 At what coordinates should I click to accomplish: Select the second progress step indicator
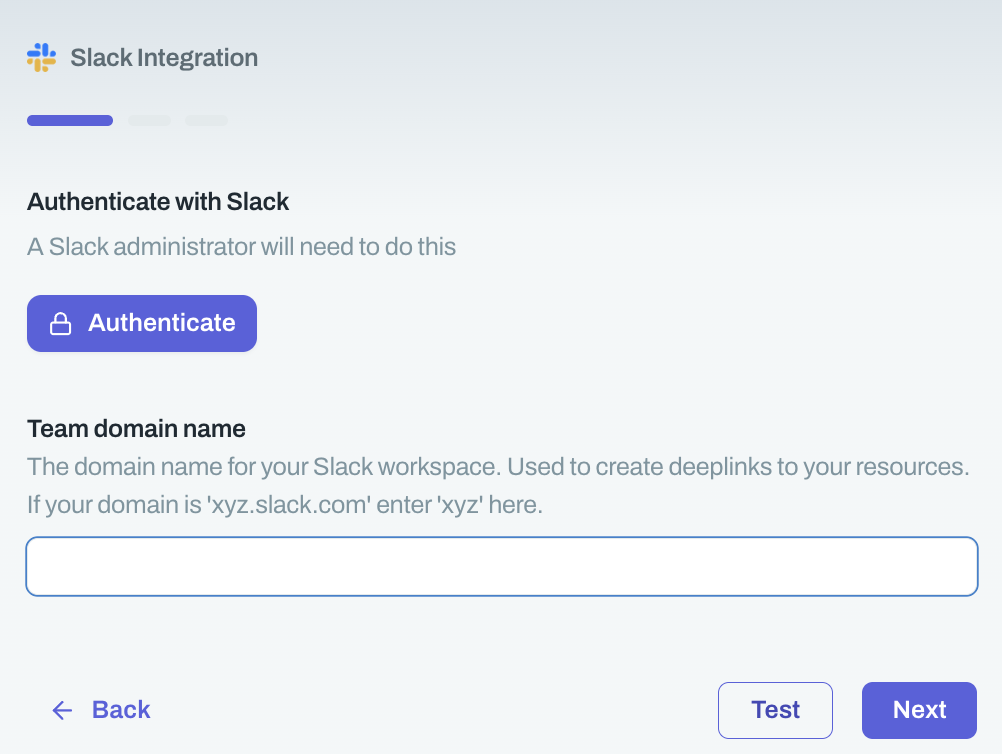pyautogui.click(x=150, y=121)
